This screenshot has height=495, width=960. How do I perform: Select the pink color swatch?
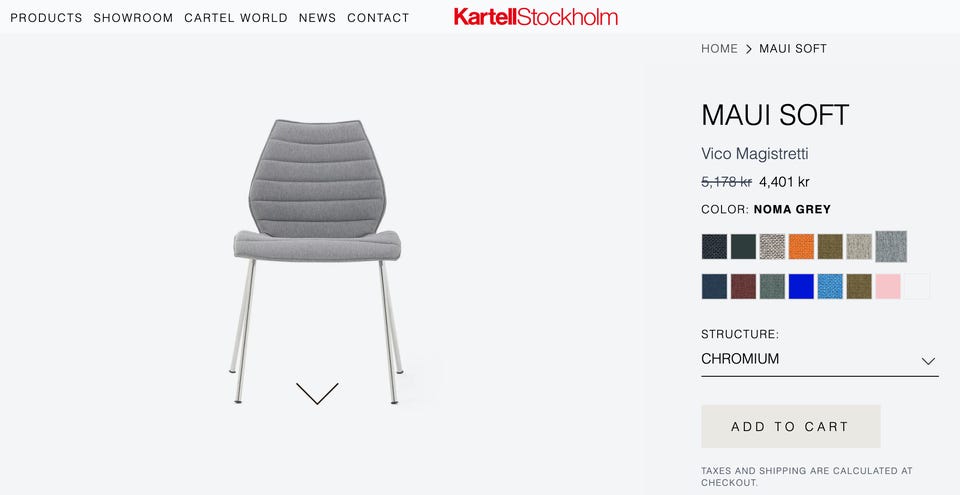(888, 286)
